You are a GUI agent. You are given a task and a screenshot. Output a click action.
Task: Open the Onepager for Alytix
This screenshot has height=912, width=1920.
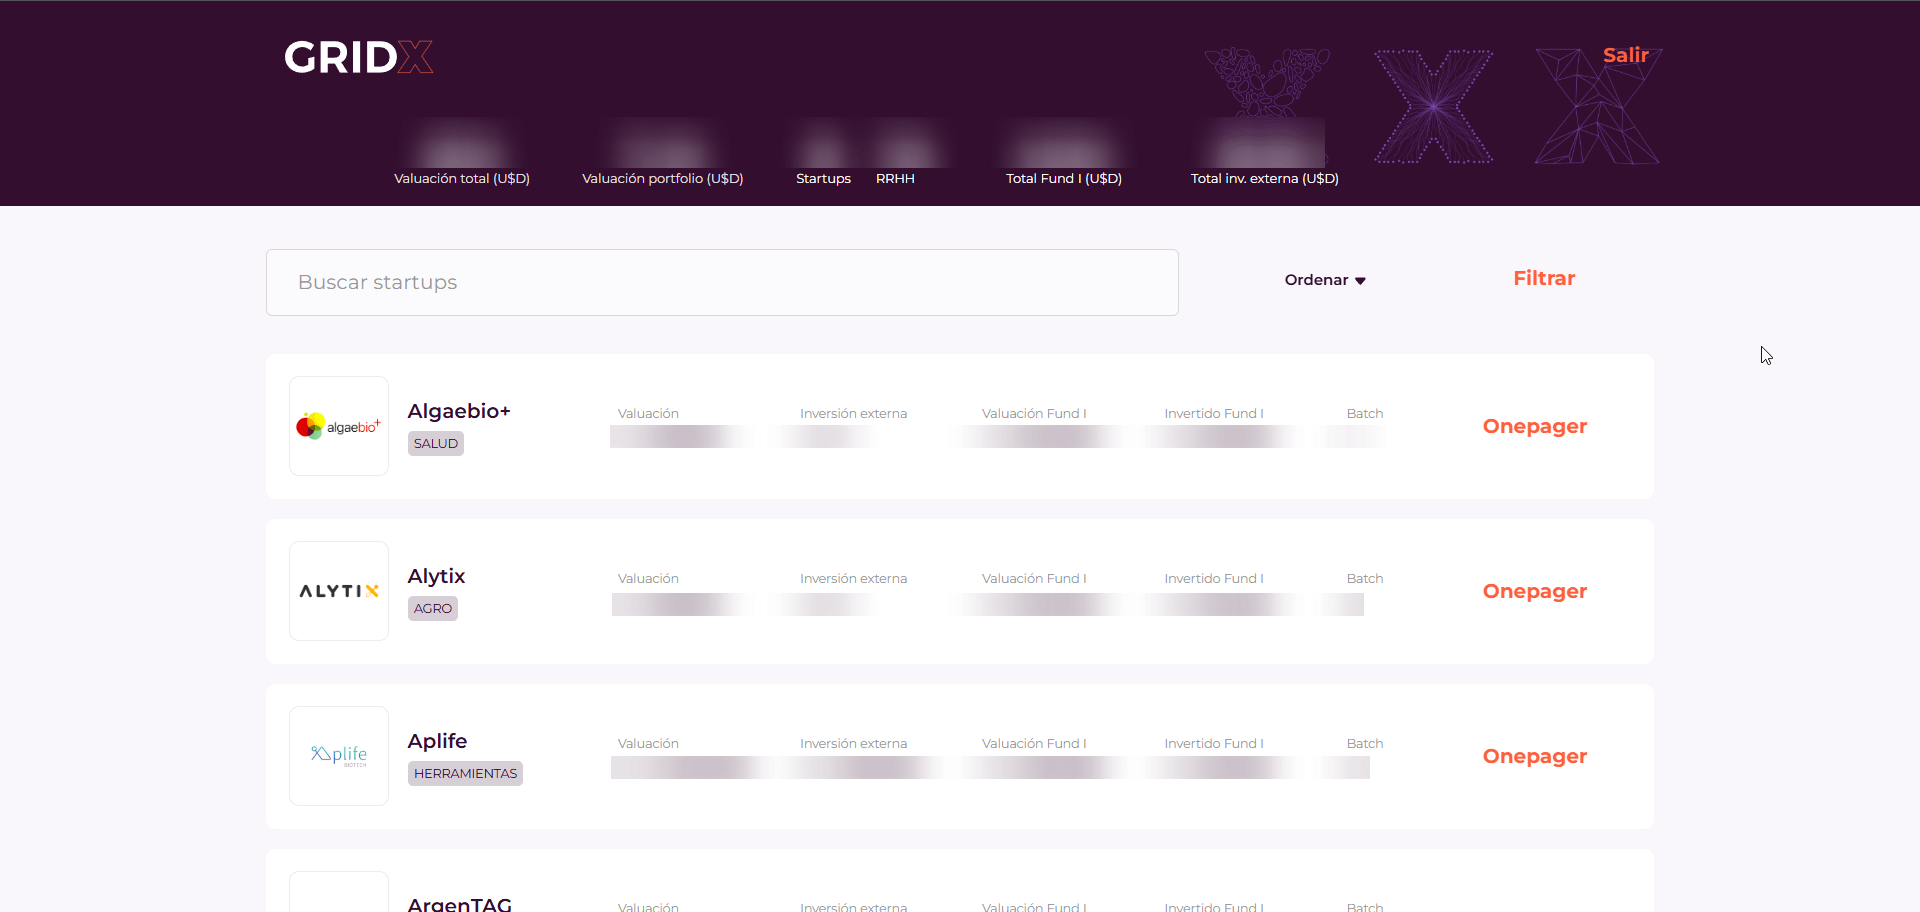pyautogui.click(x=1535, y=591)
